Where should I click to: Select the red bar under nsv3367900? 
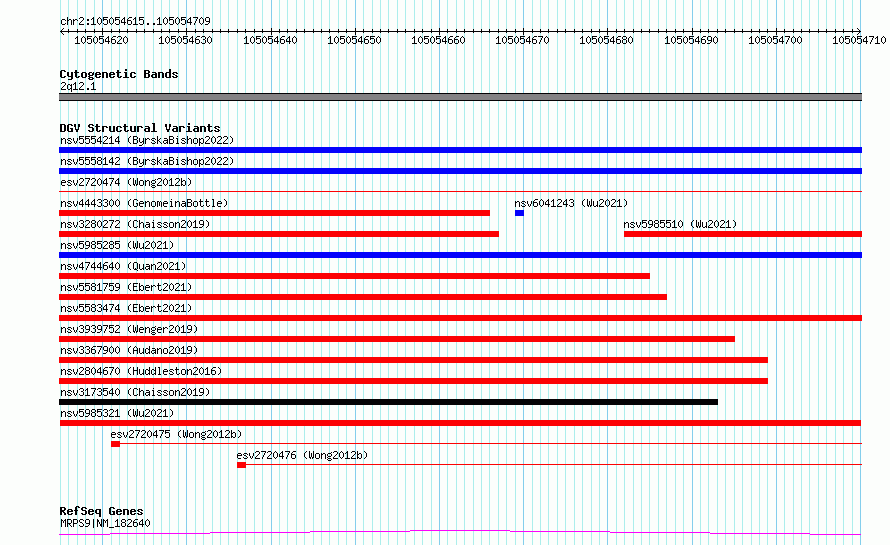pyautogui.click(x=413, y=360)
